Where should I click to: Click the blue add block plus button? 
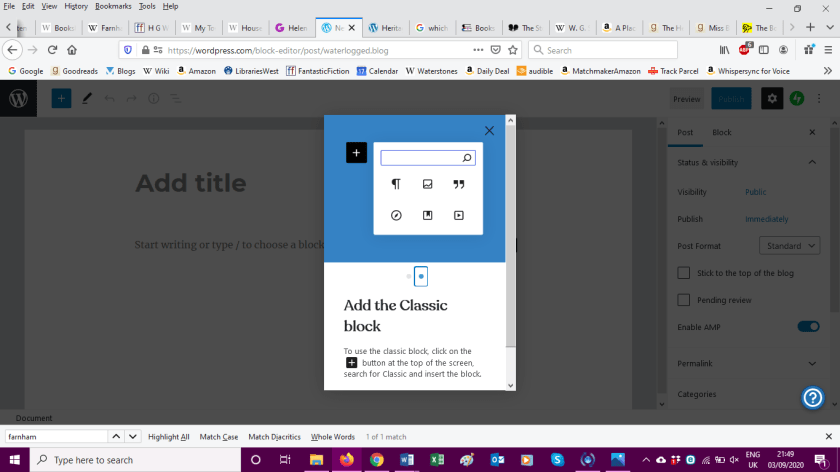click(61, 98)
